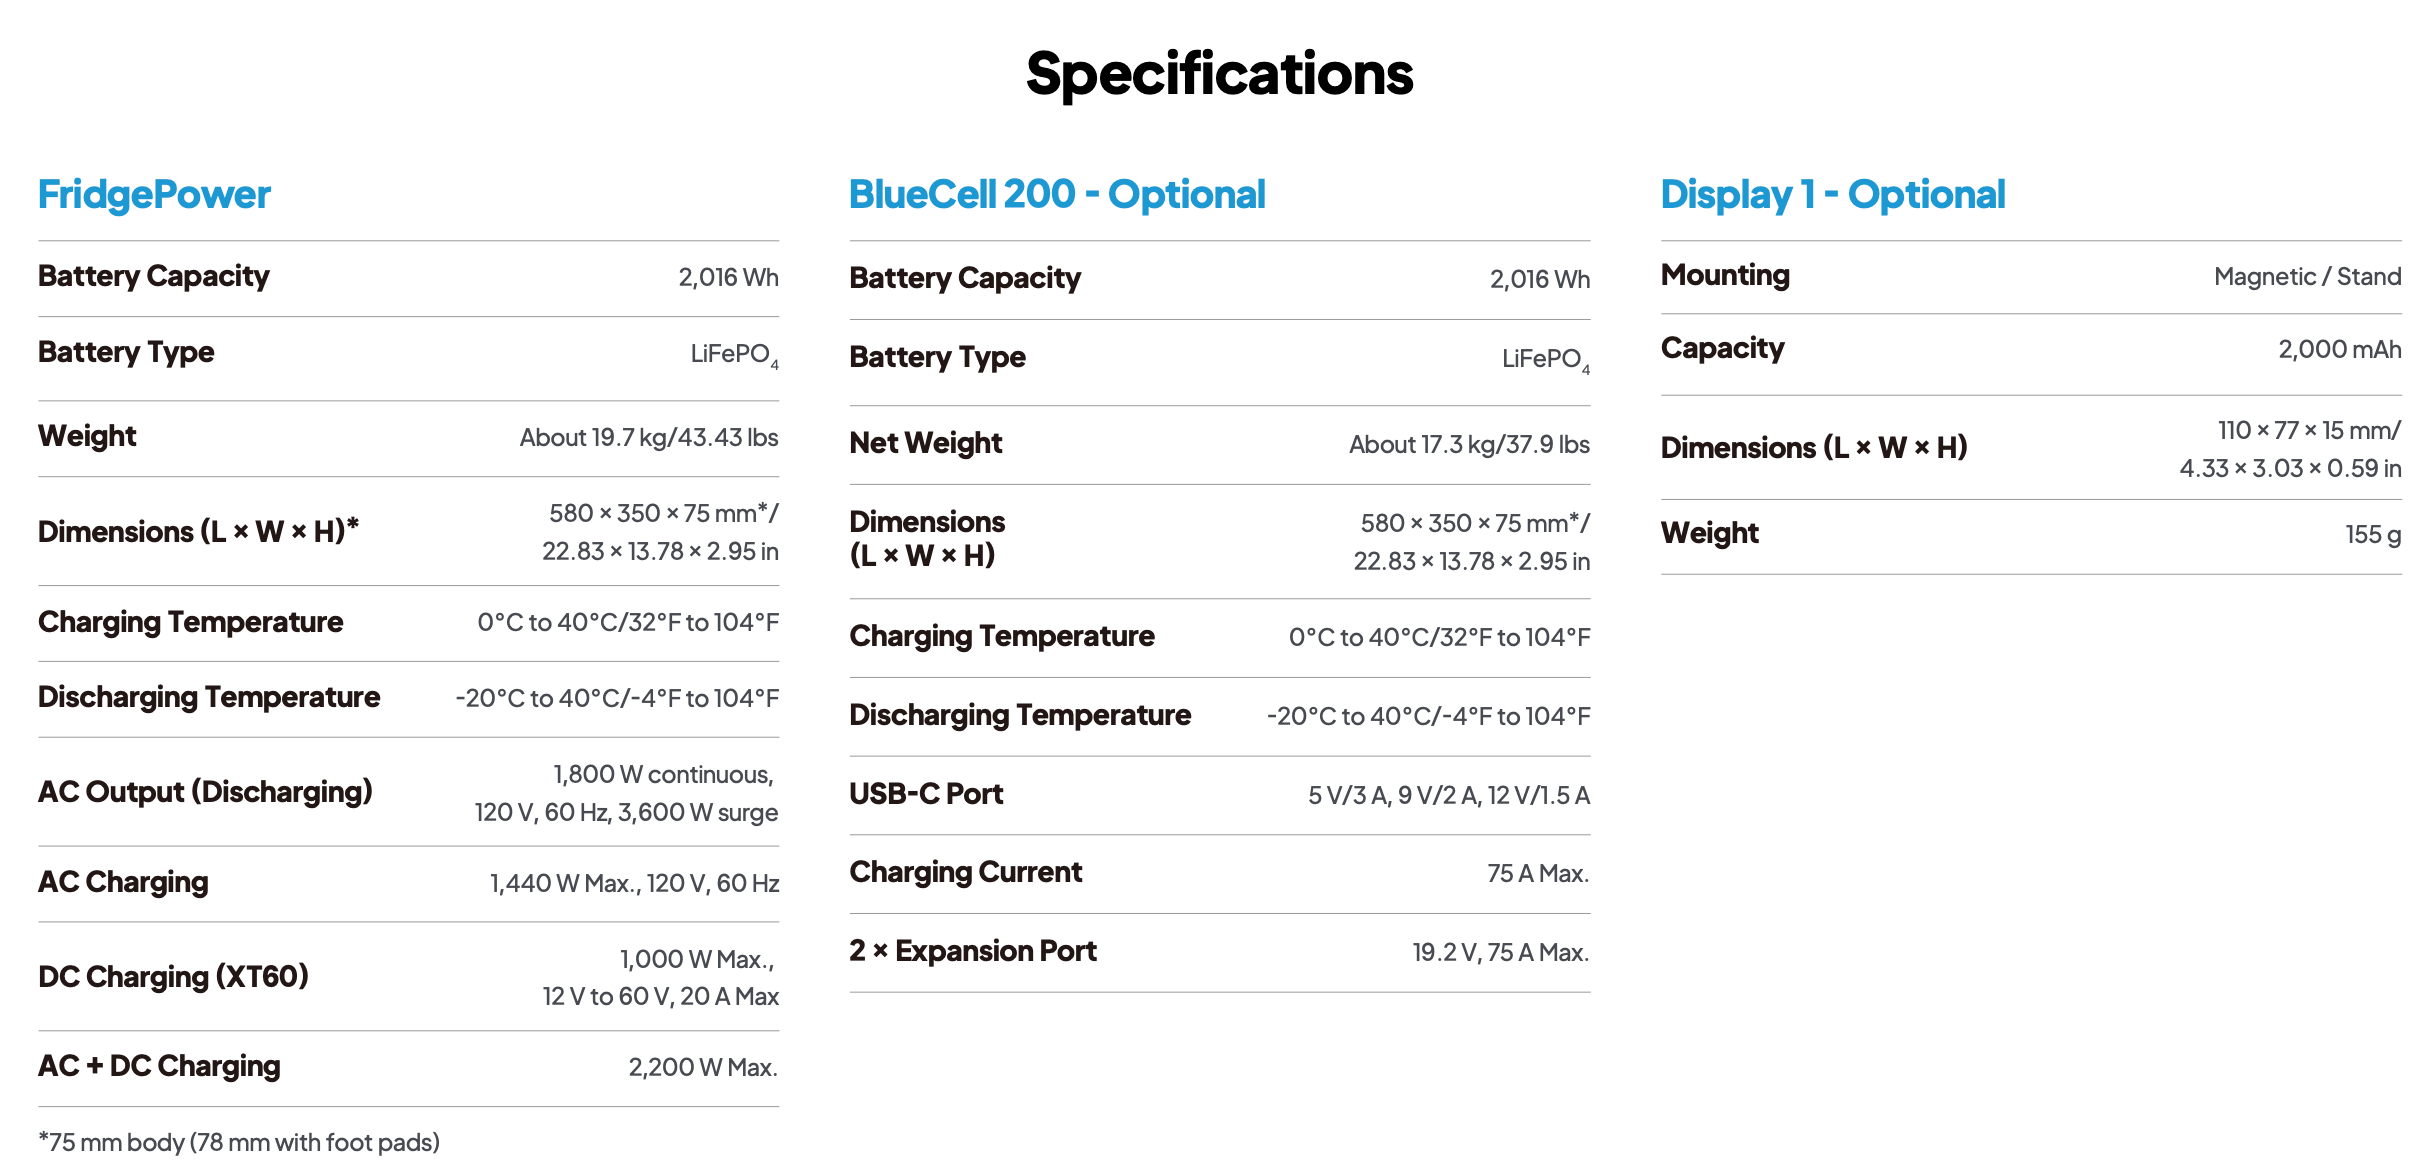Click the 2 × Expansion Port label
This screenshot has height=1174, width=2433.
[x=972, y=951]
